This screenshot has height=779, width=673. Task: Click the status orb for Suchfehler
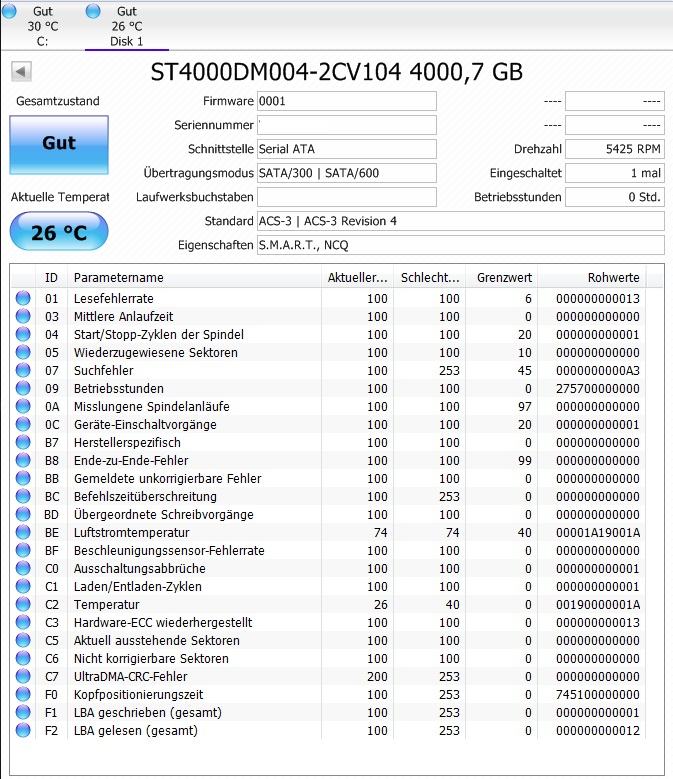coord(23,370)
